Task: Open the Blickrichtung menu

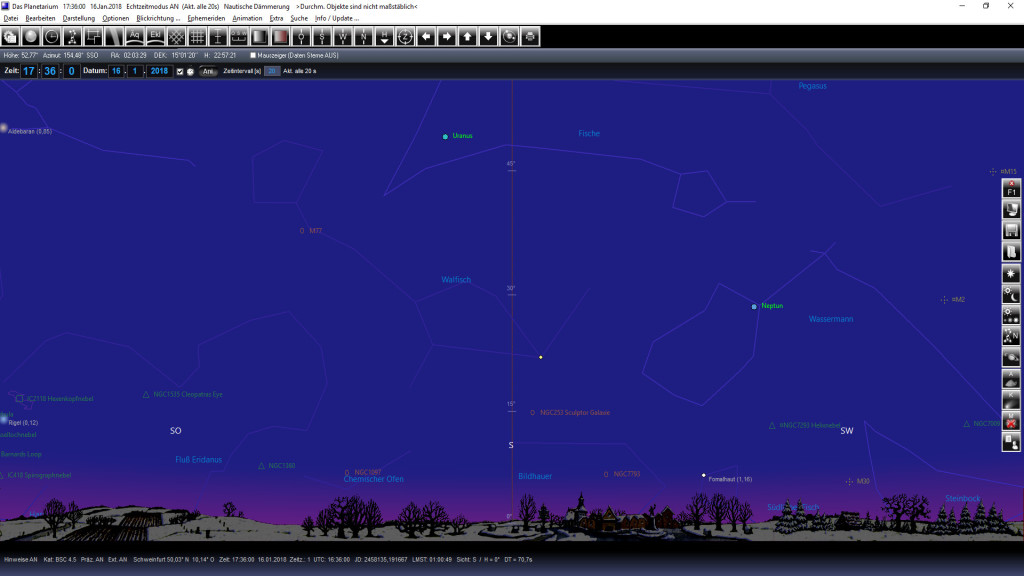Action: pos(158,18)
